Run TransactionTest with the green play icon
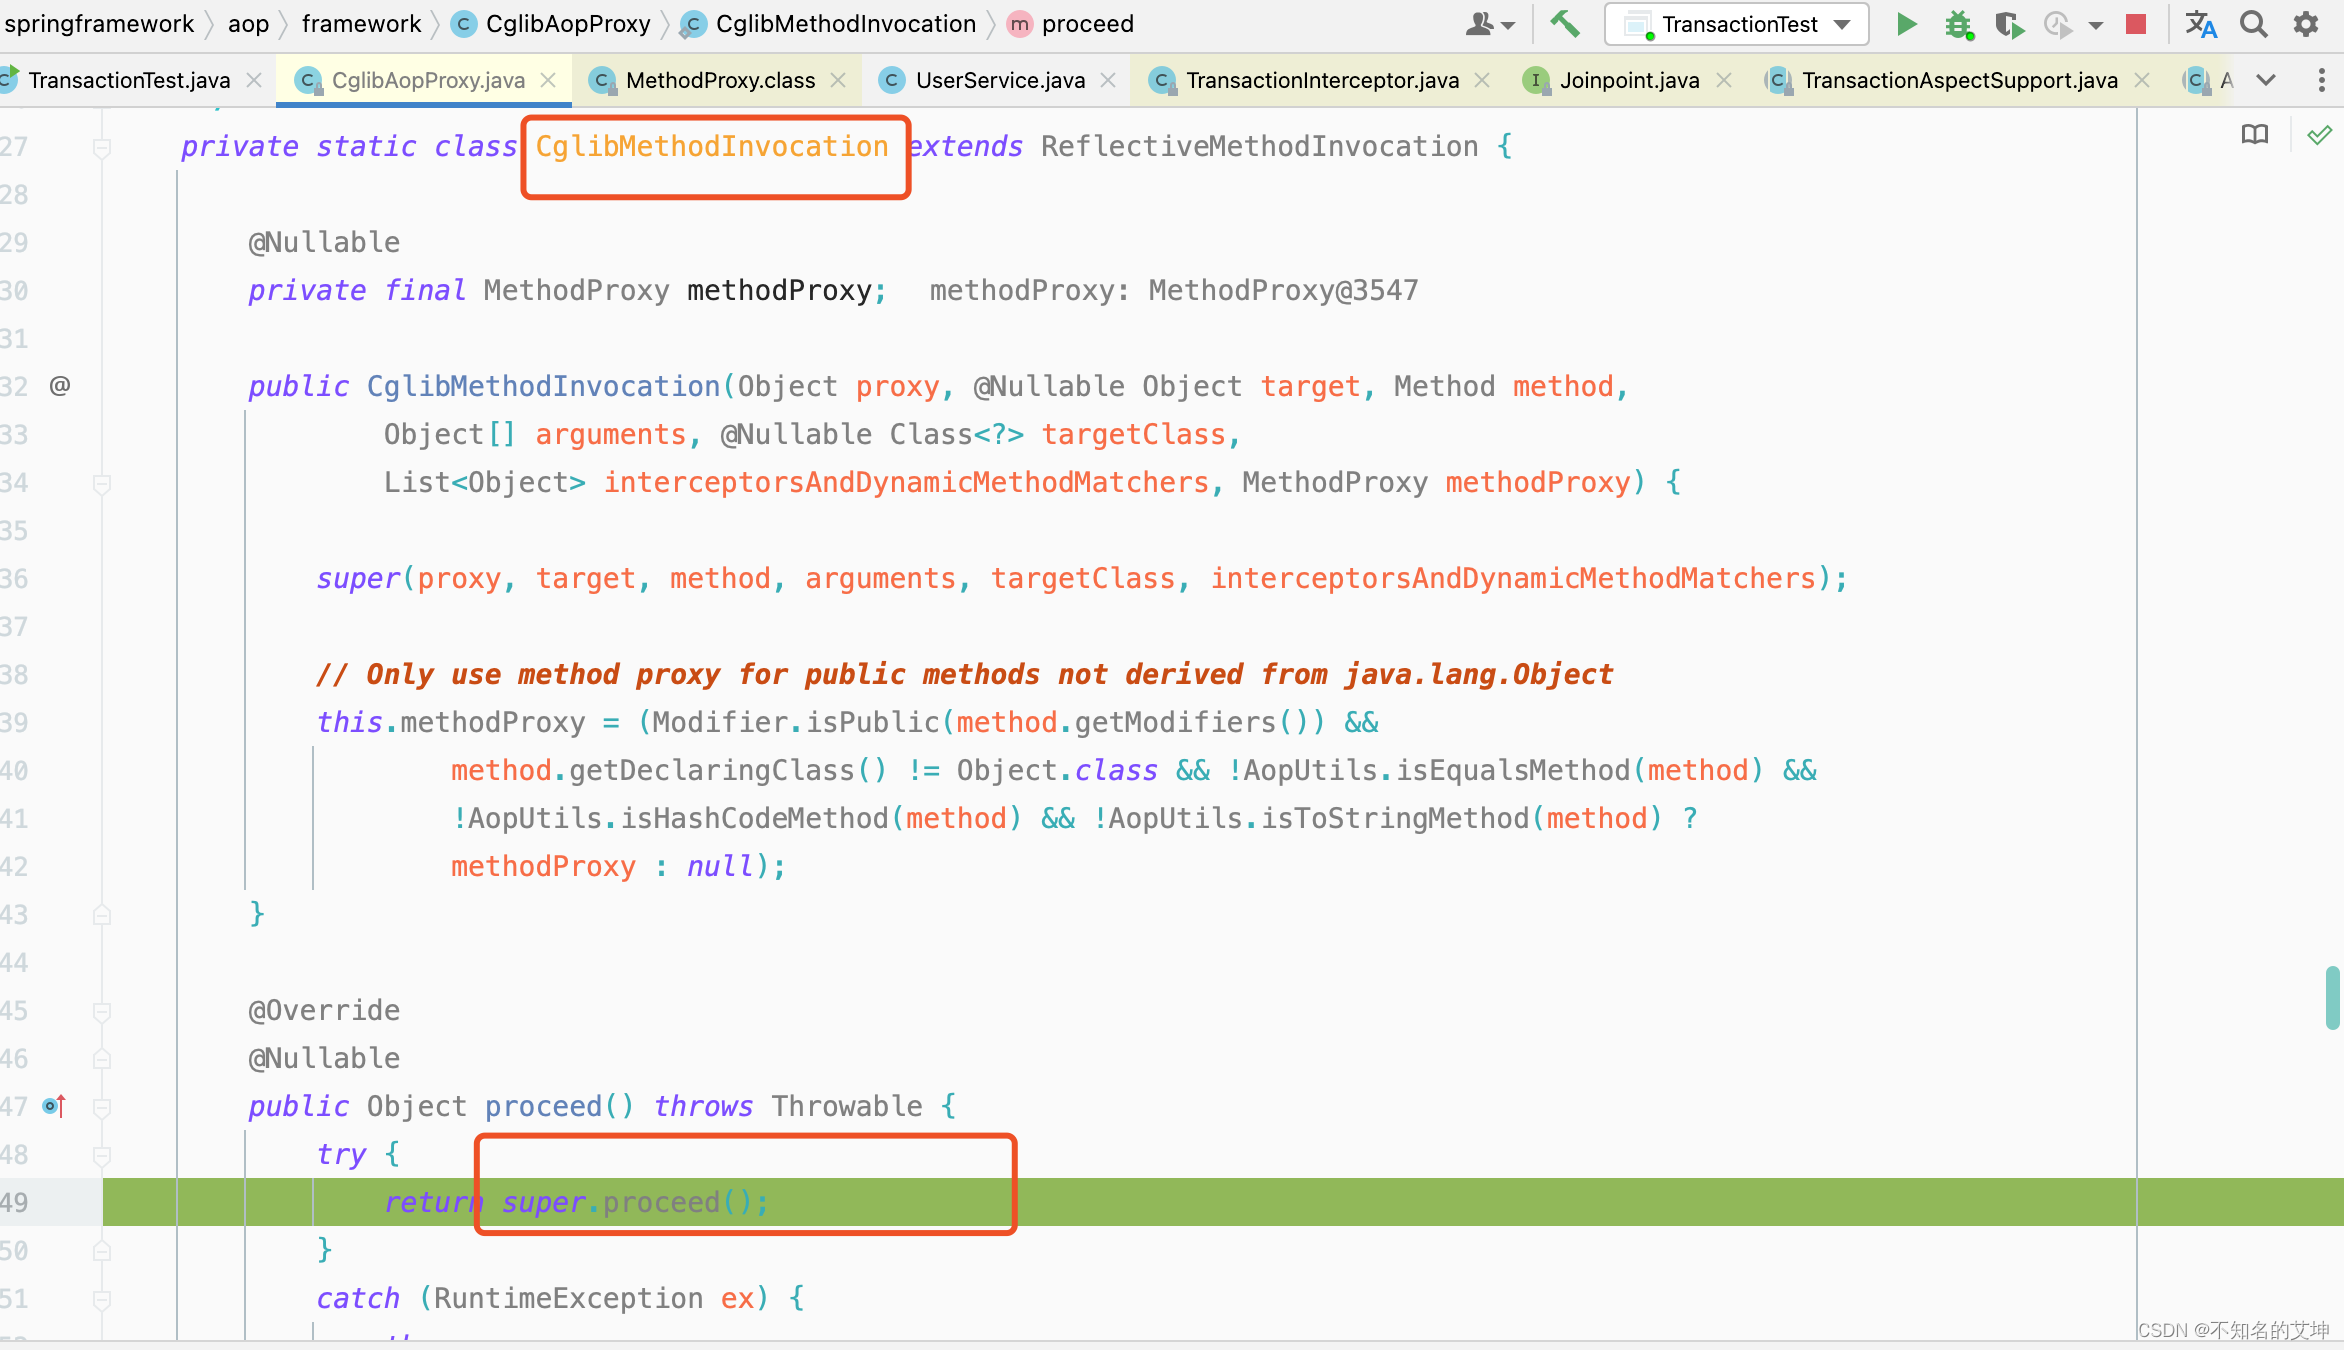The width and height of the screenshot is (2344, 1350). 1907,24
